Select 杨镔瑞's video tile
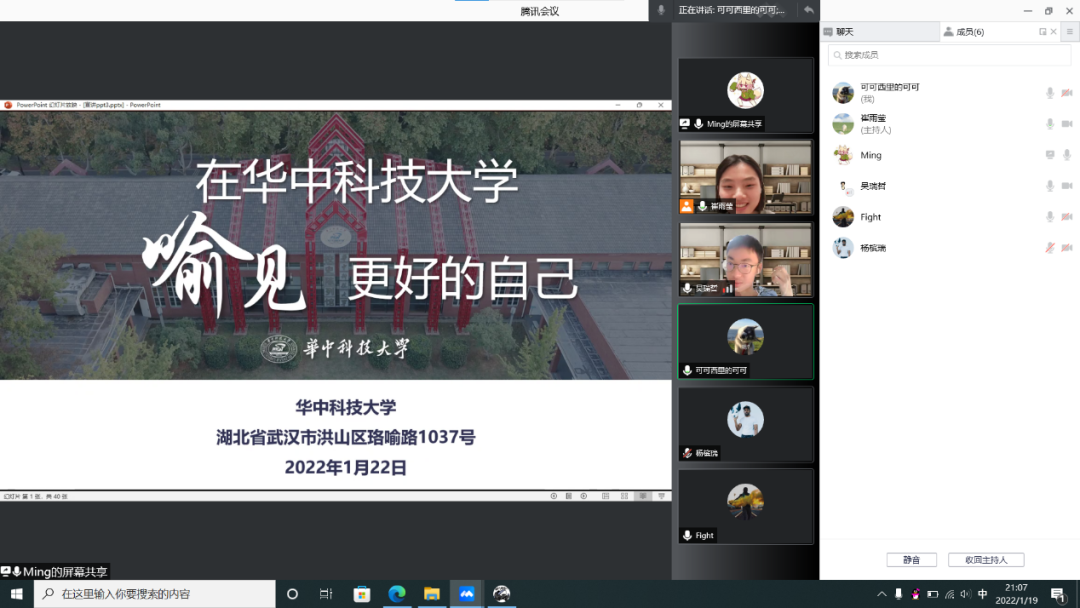 pos(745,424)
